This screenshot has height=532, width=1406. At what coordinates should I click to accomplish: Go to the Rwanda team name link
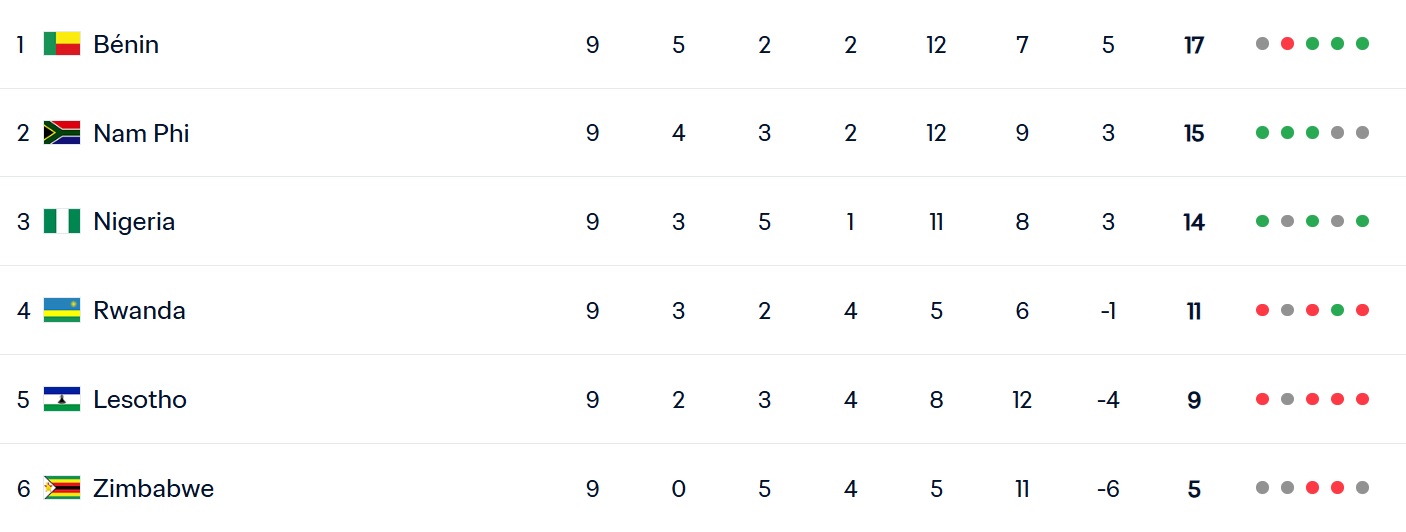coord(139,310)
